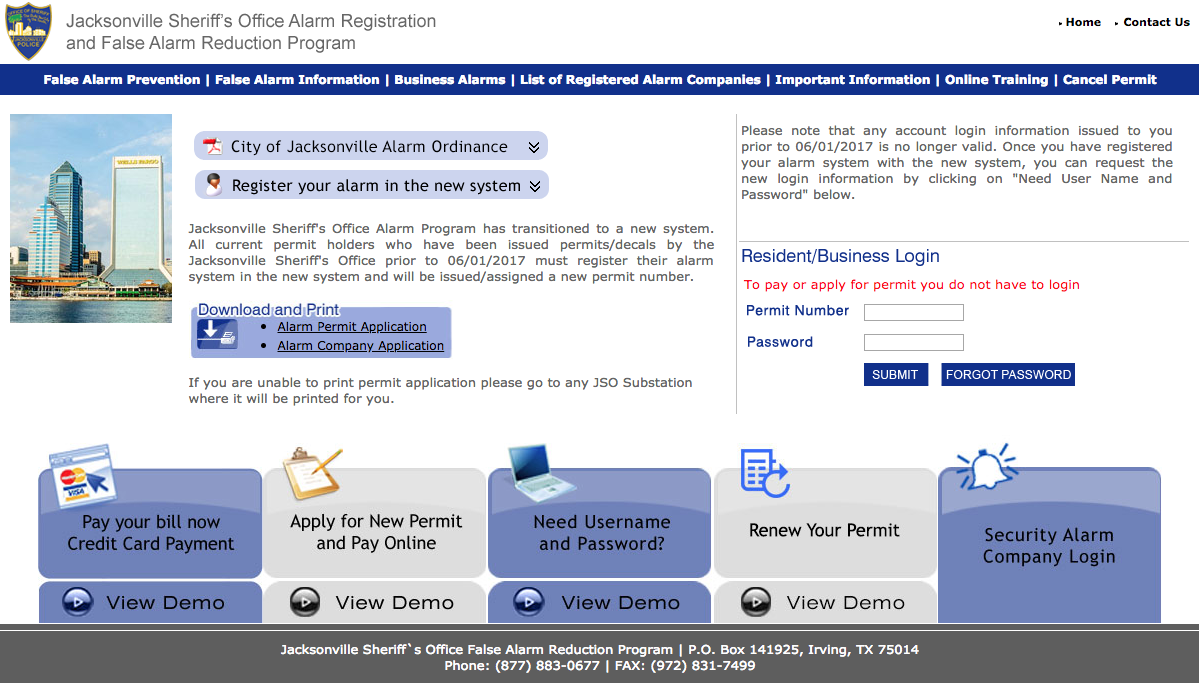
Task: Click the Jacksonville skyline photo
Action: pyautogui.click(x=91, y=218)
